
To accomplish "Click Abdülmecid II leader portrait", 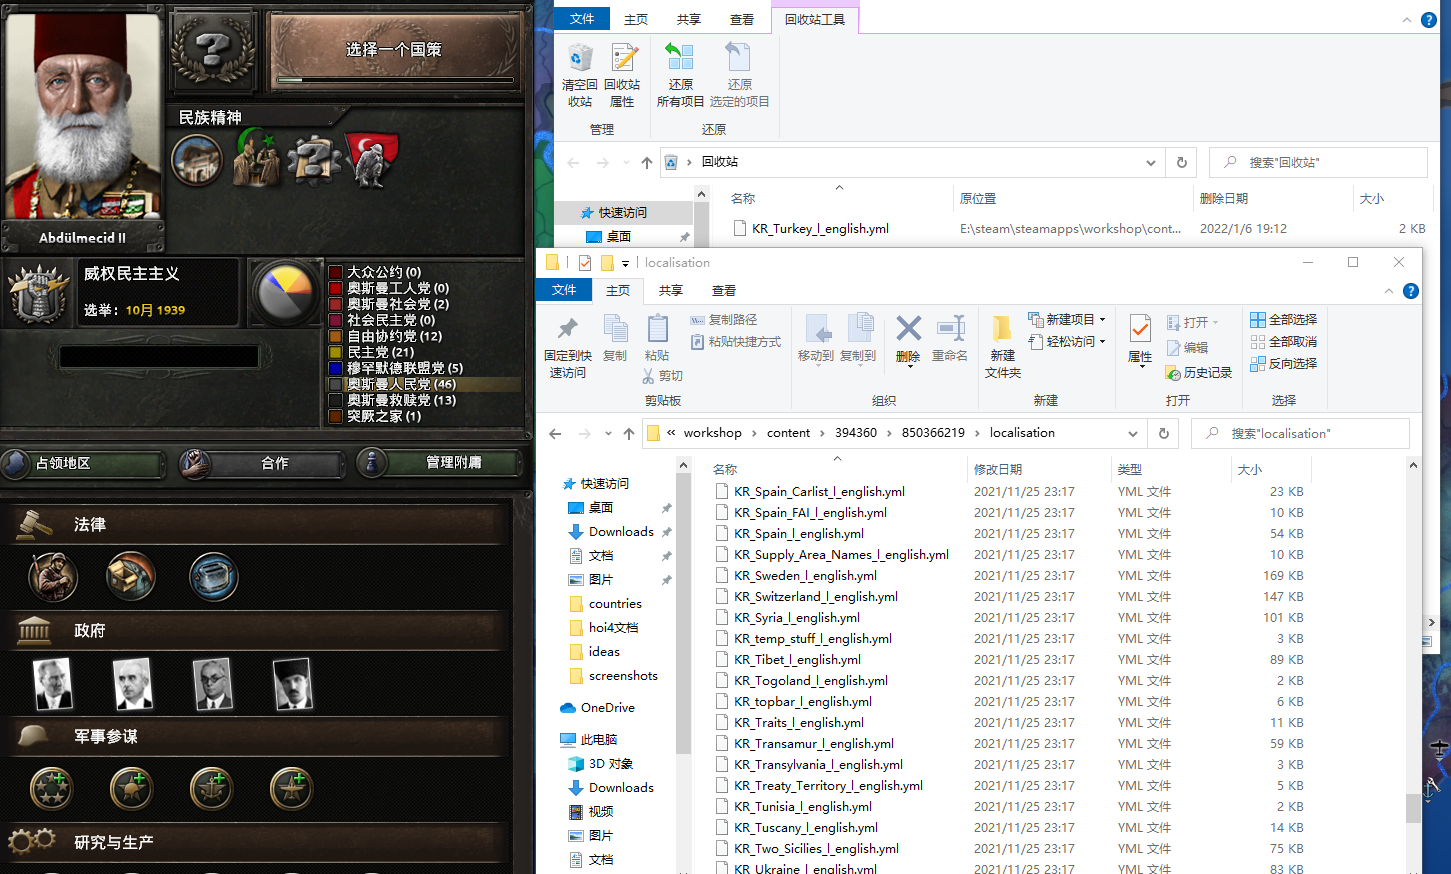I will tap(83, 115).
